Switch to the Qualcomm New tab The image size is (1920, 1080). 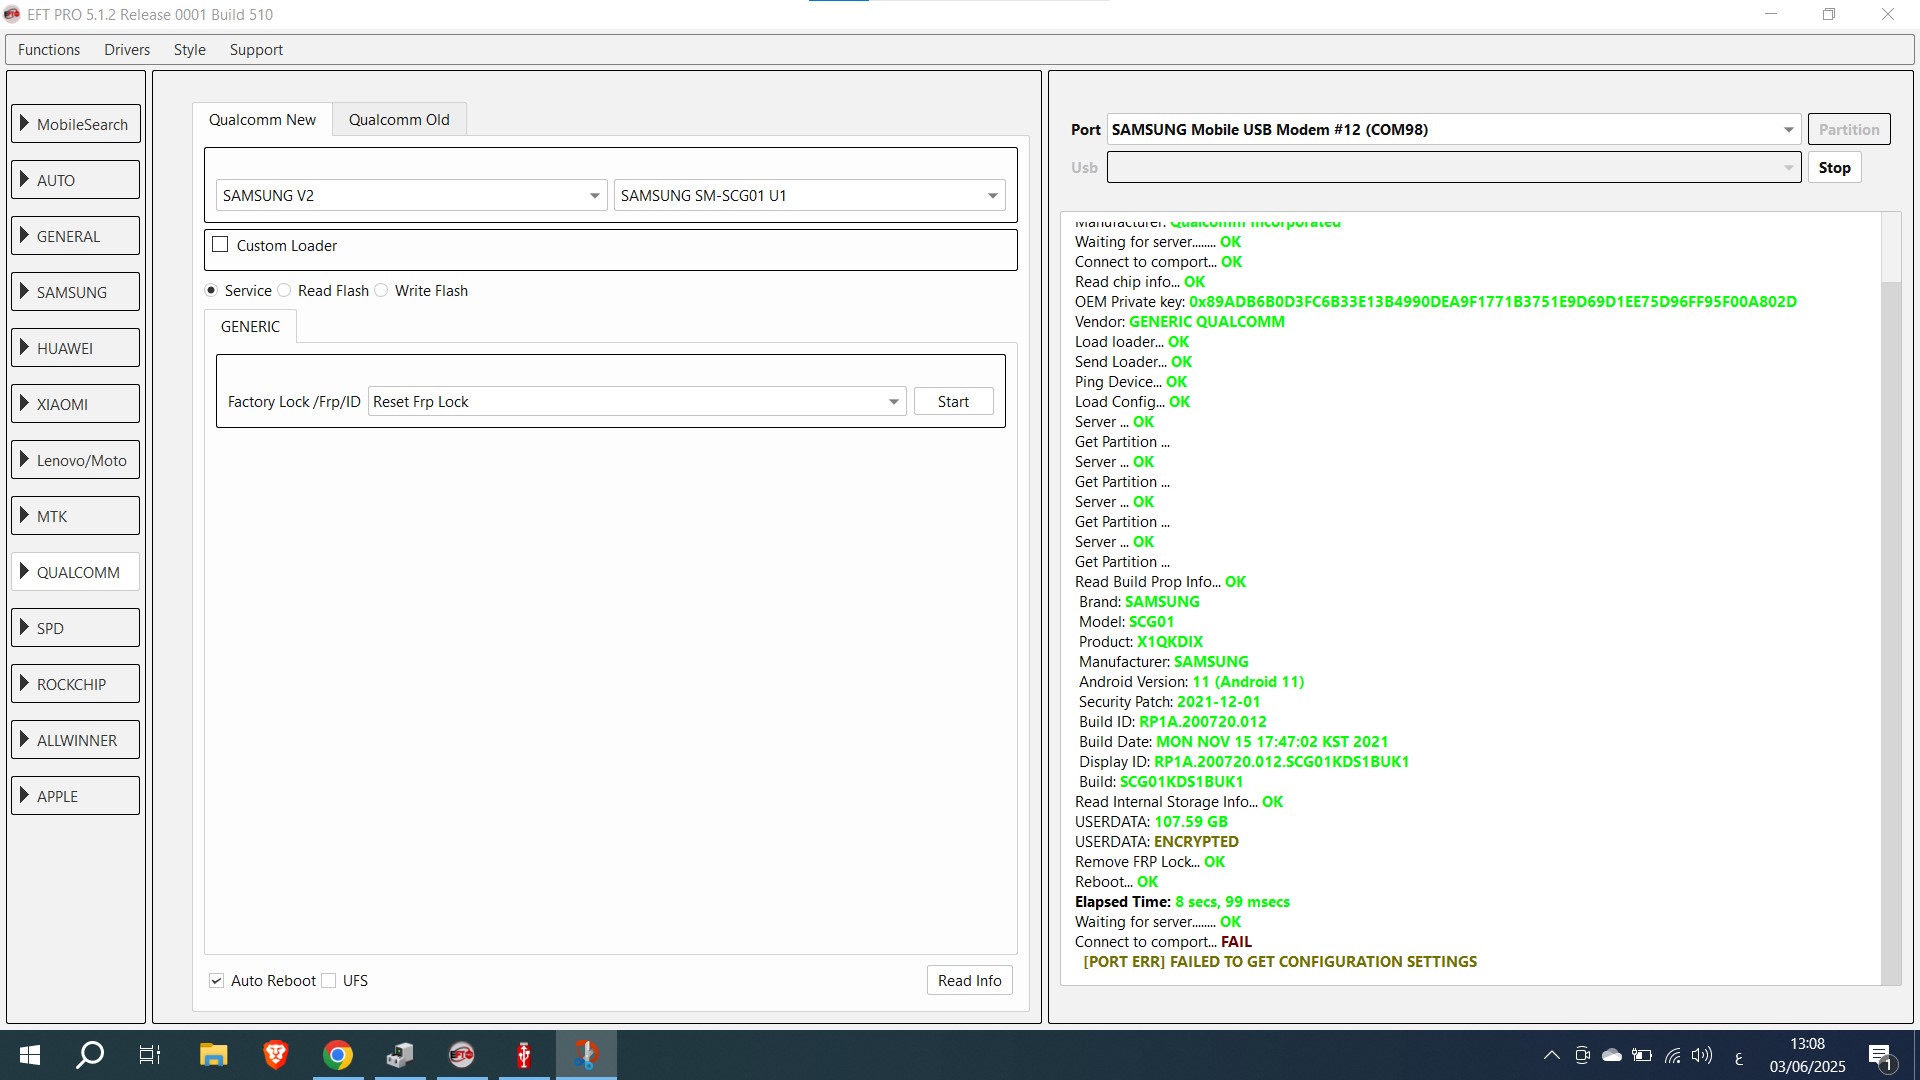pos(262,120)
